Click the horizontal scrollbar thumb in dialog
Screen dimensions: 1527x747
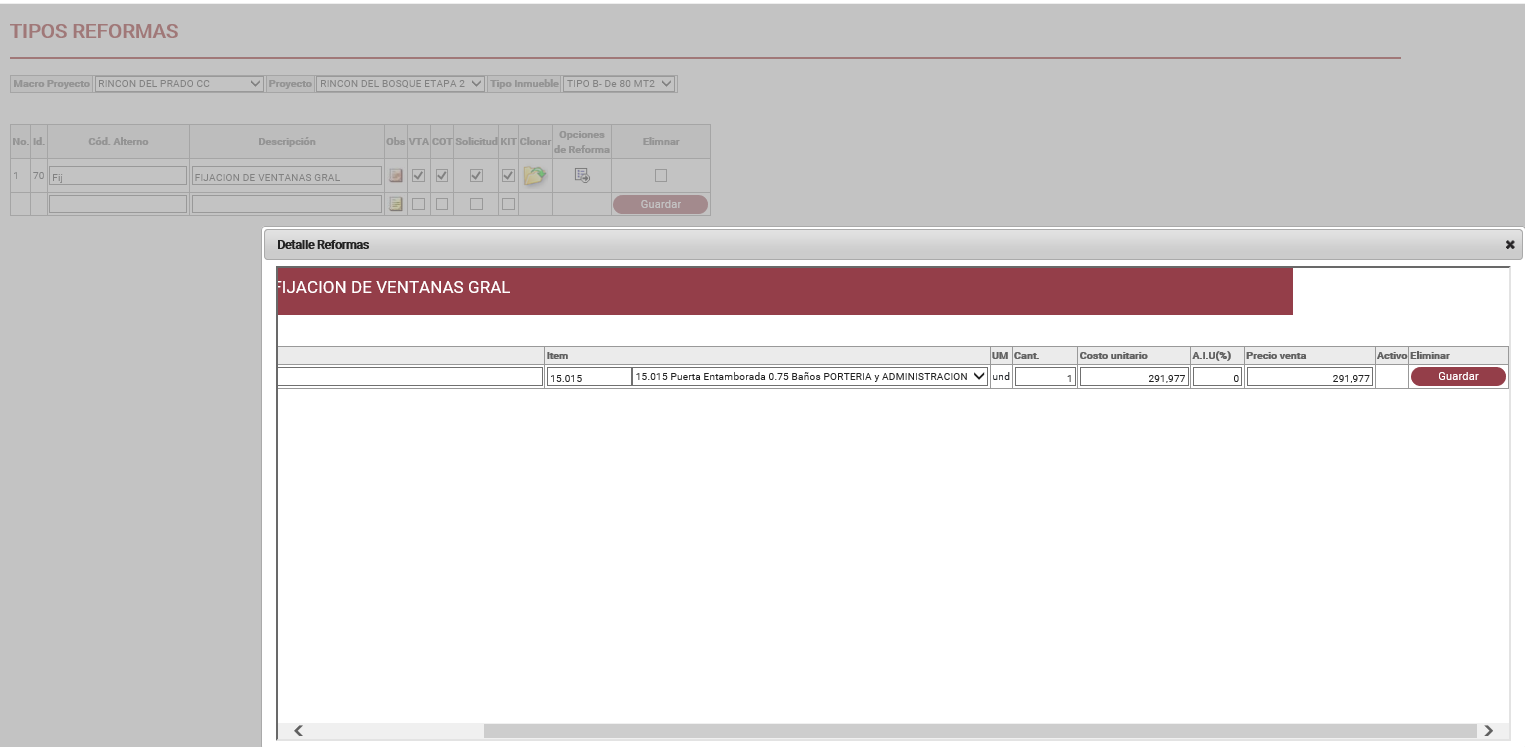coord(979,731)
